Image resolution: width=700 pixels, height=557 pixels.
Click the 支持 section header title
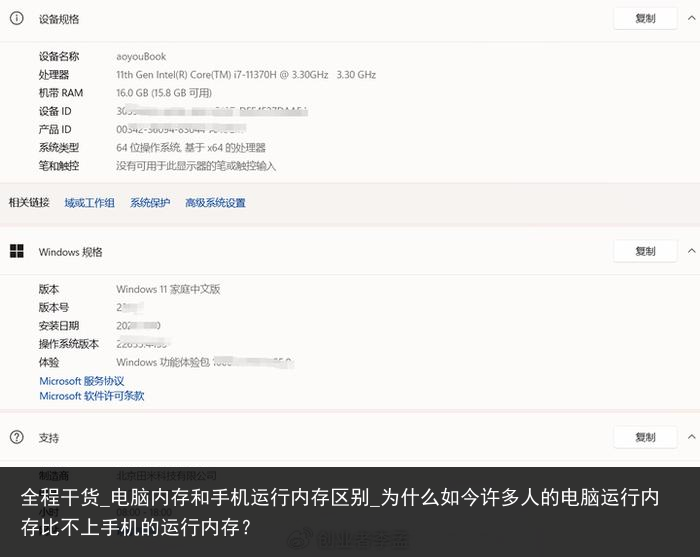(x=49, y=438)
